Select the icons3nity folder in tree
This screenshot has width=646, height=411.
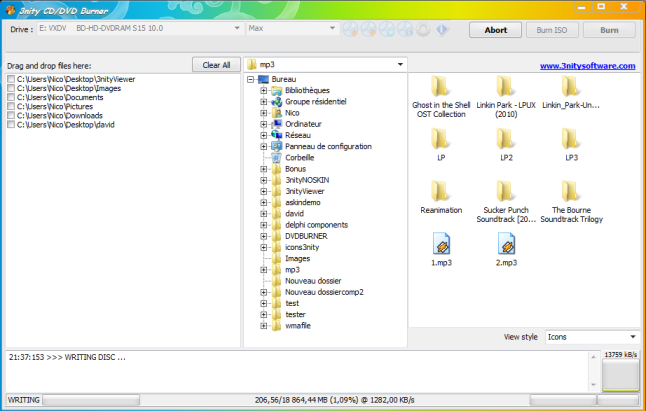302,248
